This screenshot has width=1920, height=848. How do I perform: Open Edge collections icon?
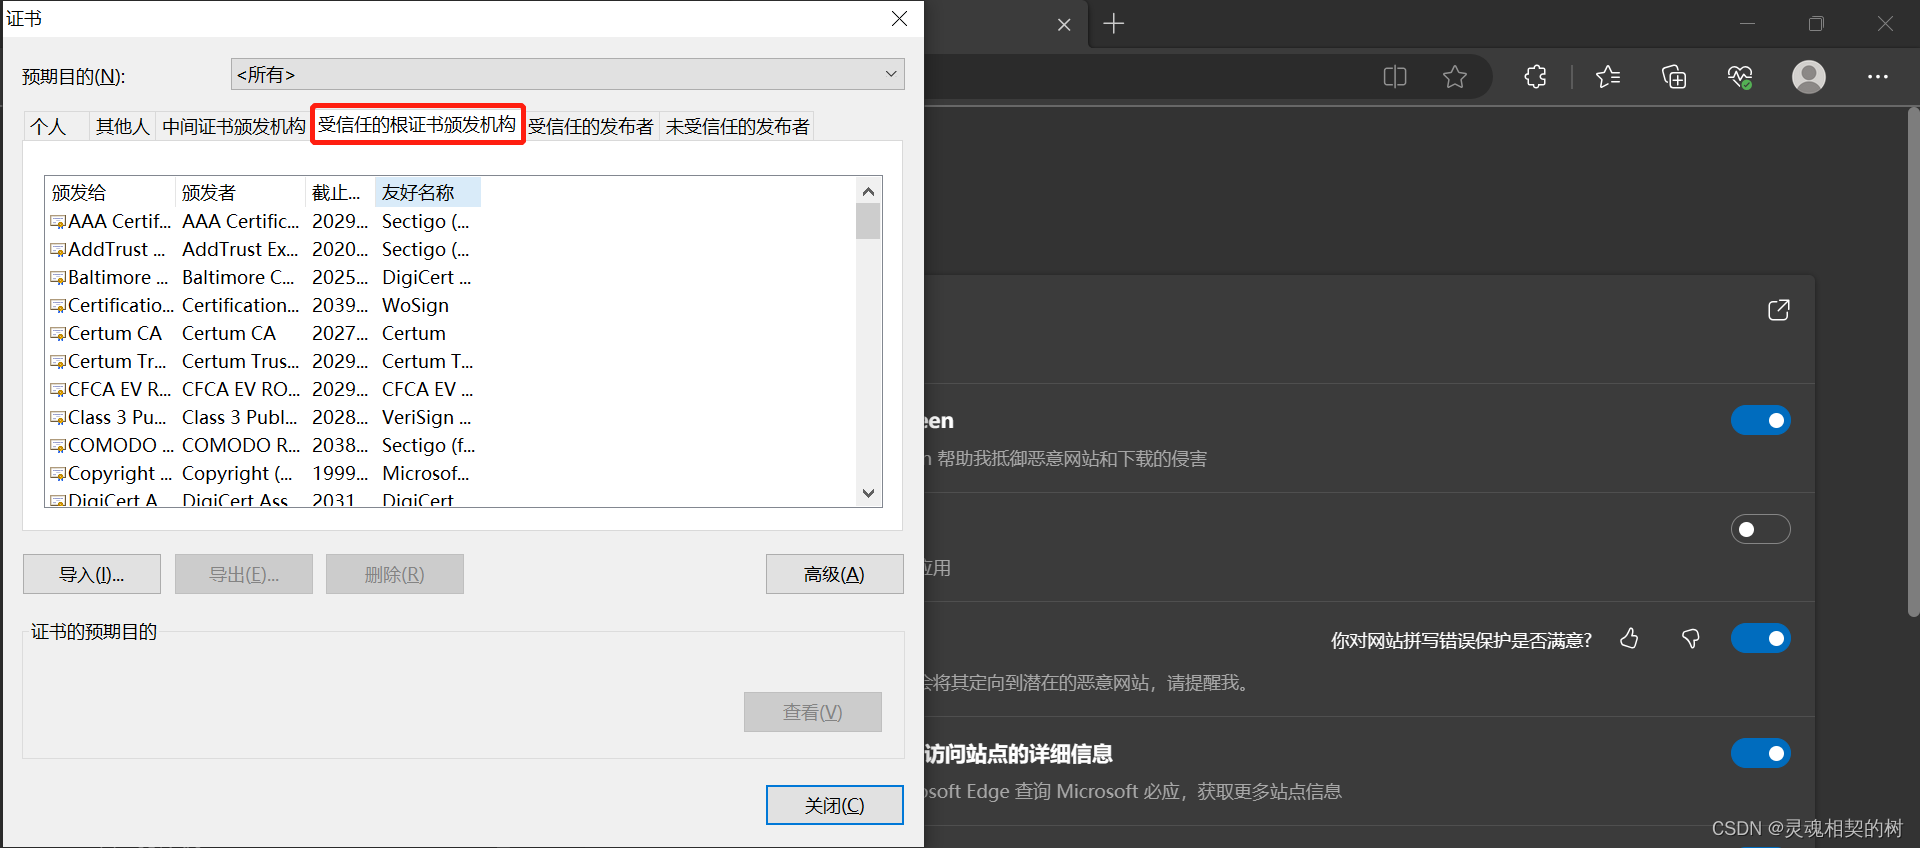(1674, 77)
